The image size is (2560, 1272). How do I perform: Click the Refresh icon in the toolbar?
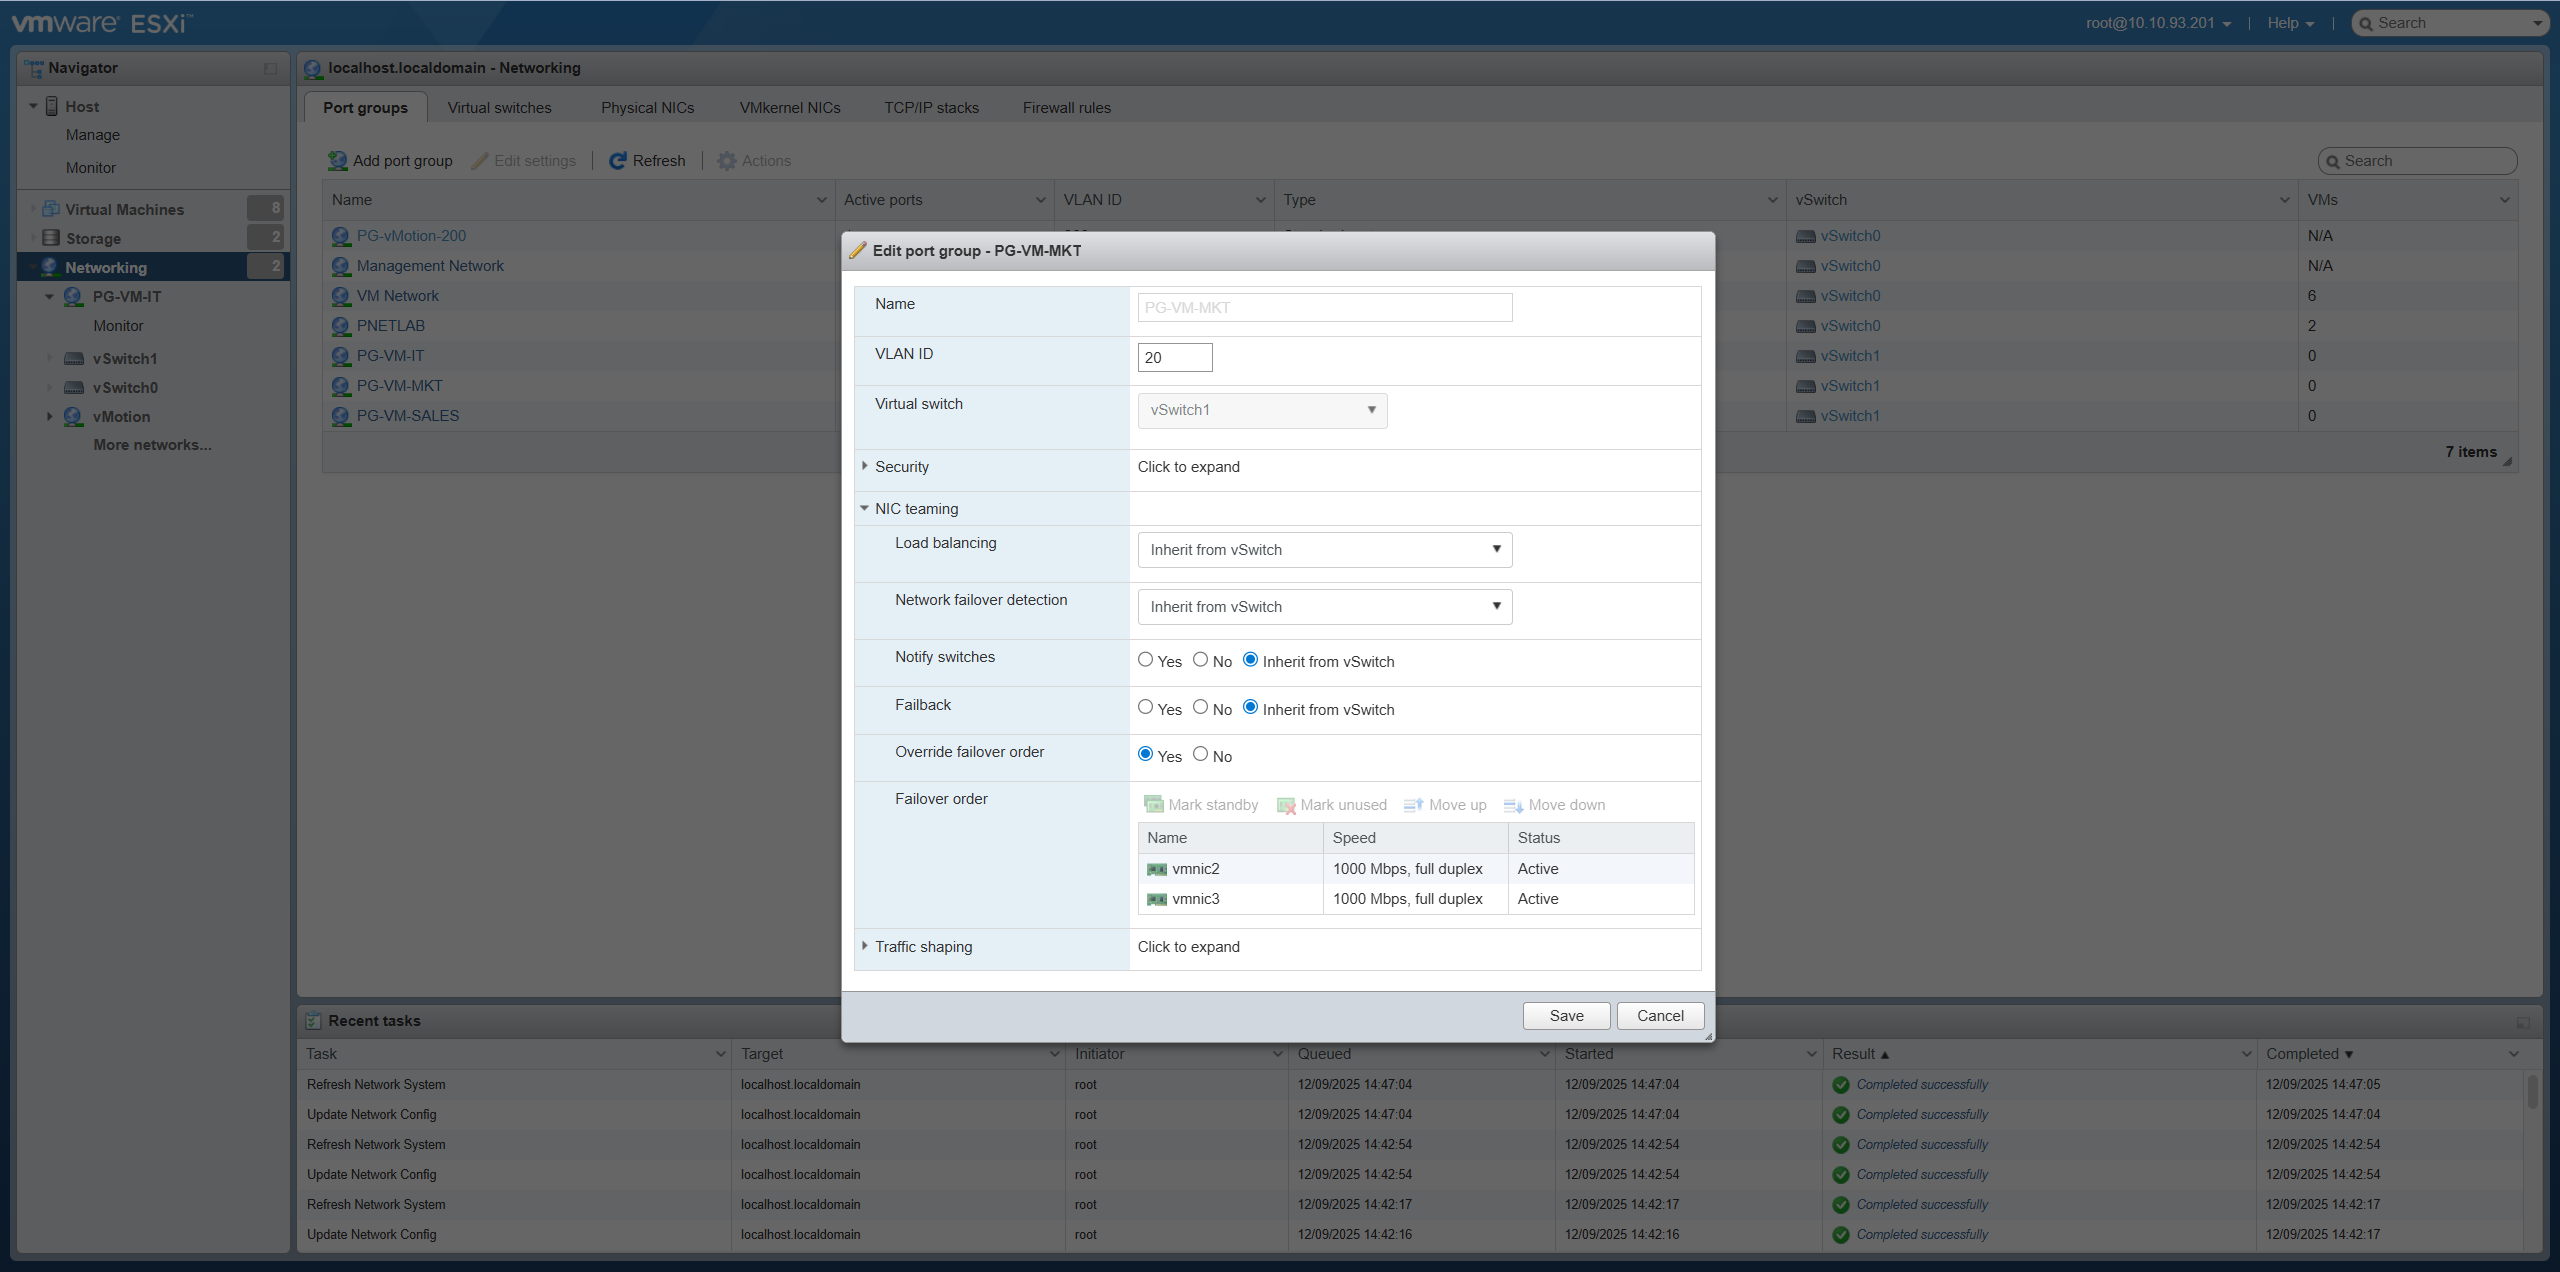coord(618,160)
